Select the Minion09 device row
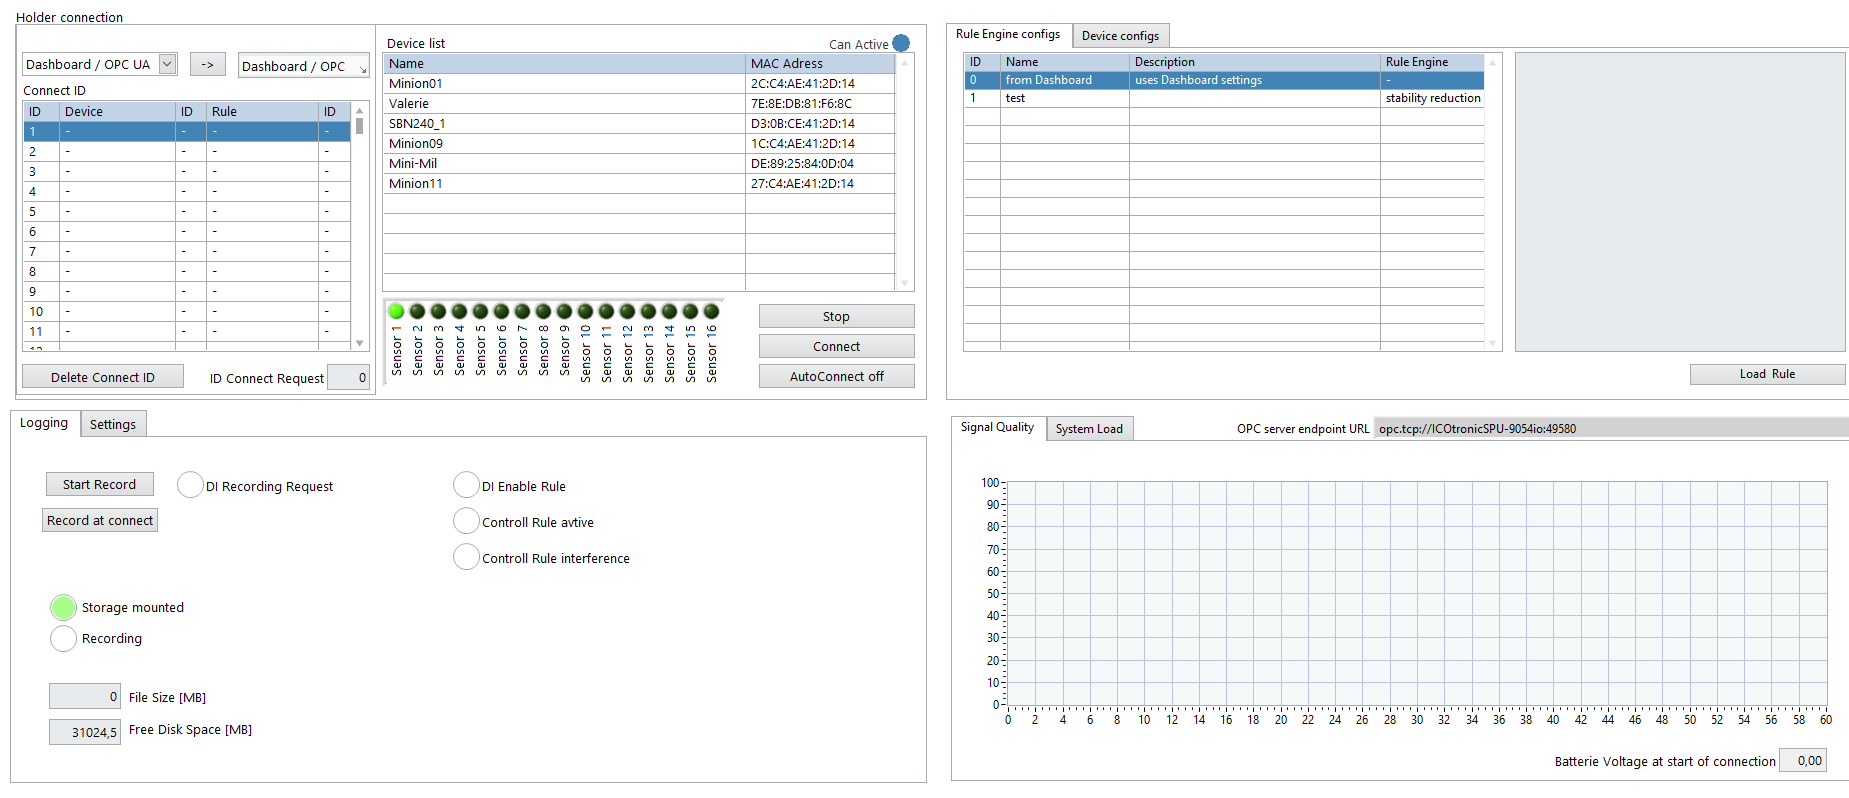The image size is (1849, 798). [639, 143]
